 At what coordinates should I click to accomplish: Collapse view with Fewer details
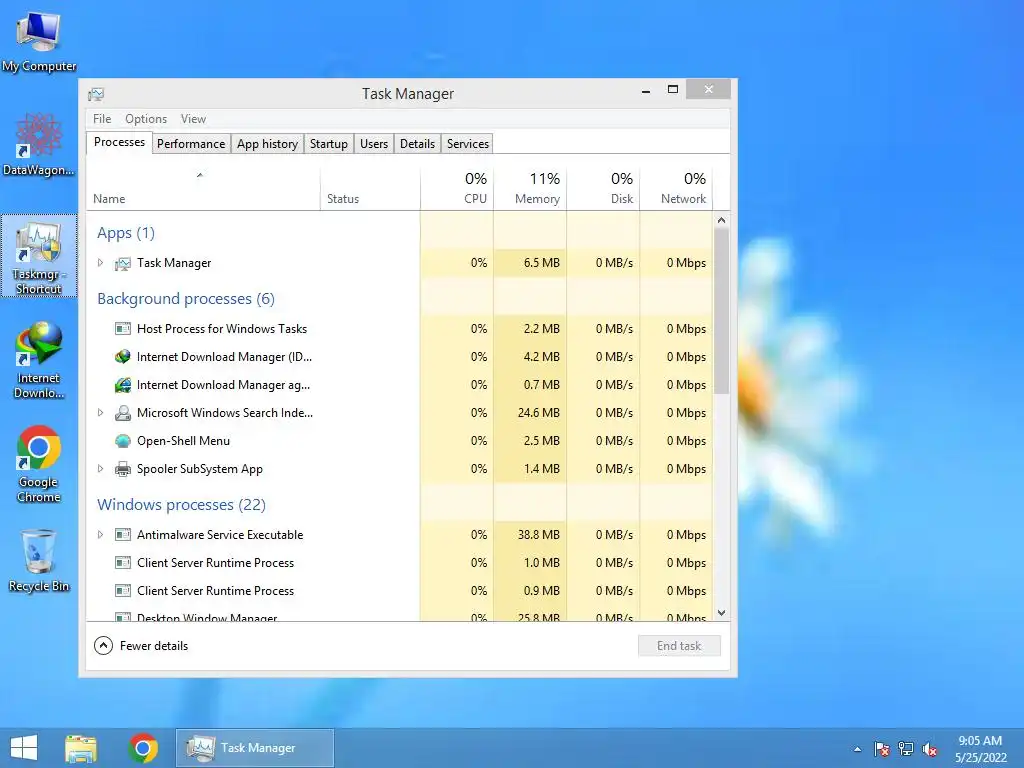coord(141,646)
